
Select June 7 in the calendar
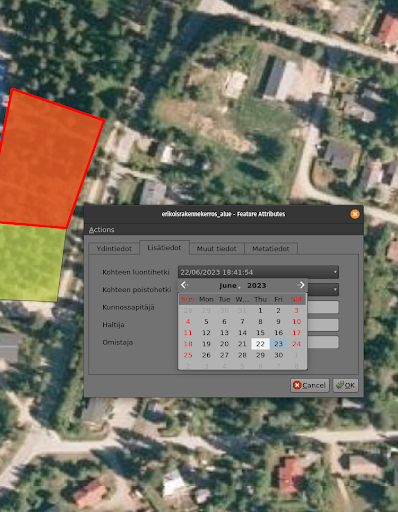pyautogui.click(x=242, y=322)
